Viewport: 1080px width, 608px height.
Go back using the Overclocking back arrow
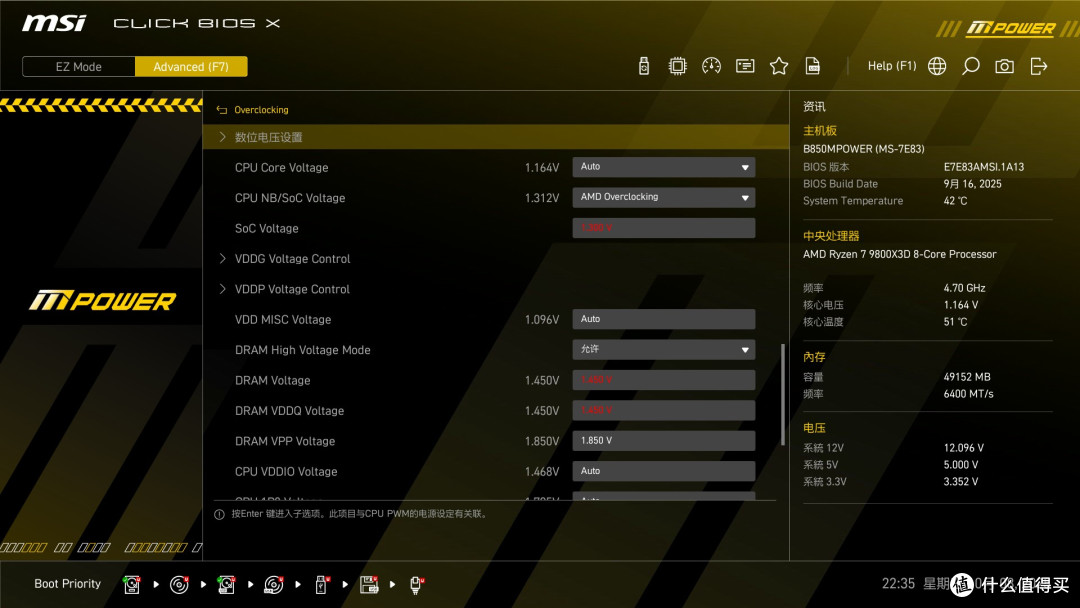point(221,110)
